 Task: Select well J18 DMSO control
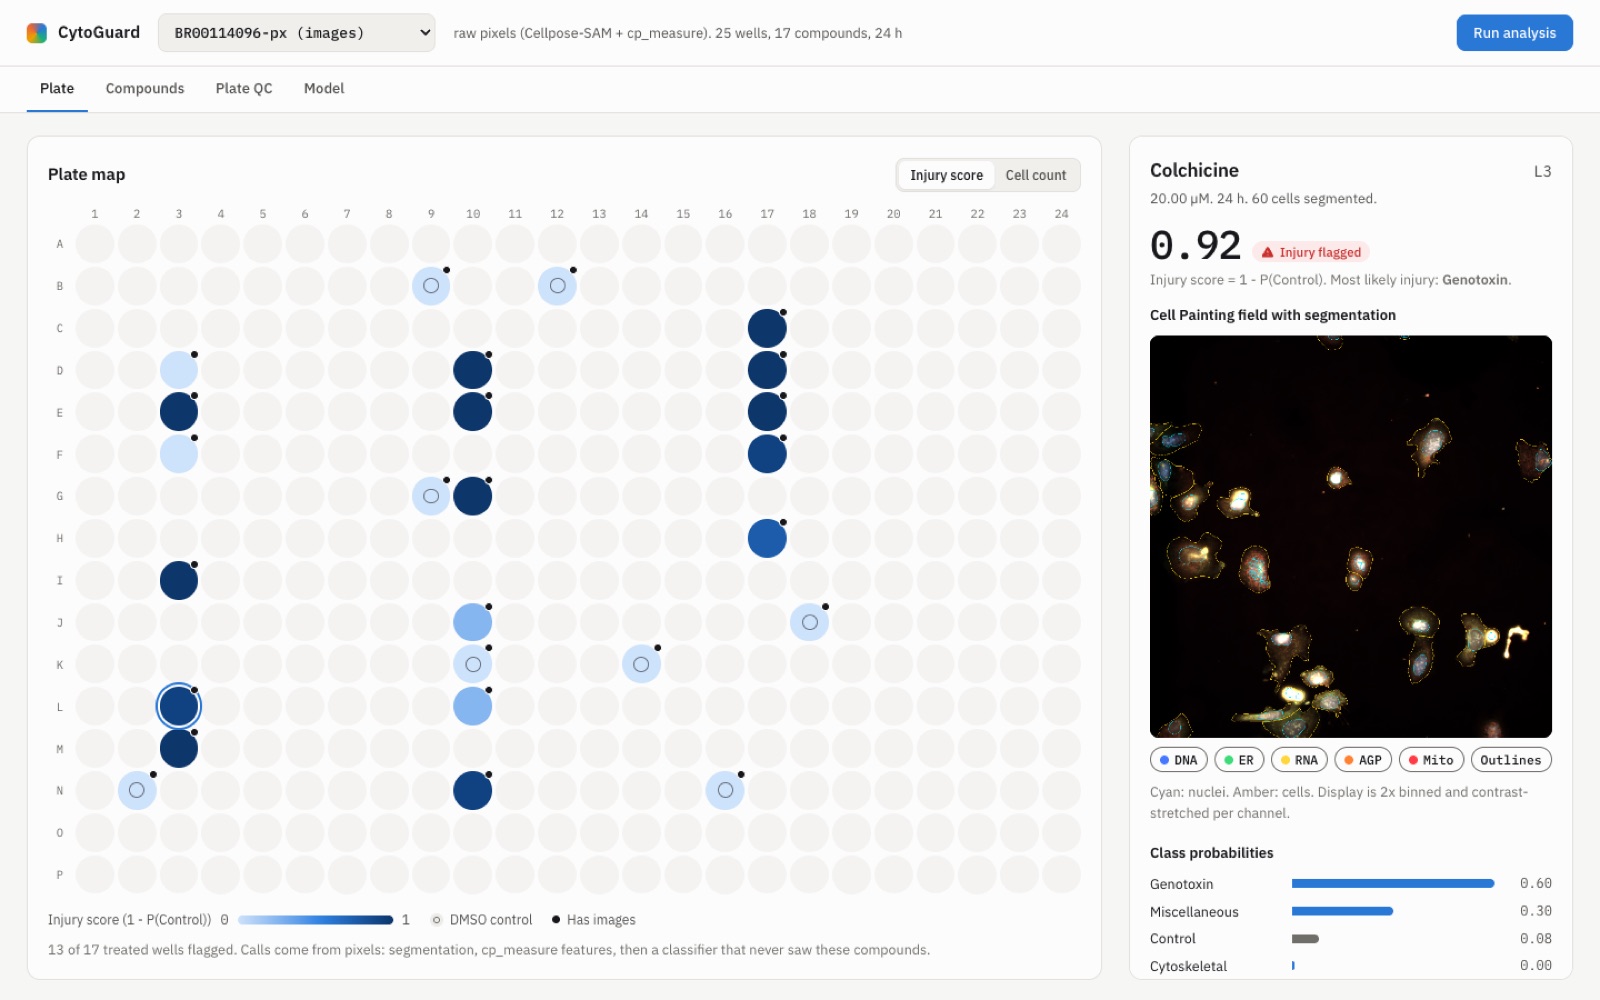point(809,622)
